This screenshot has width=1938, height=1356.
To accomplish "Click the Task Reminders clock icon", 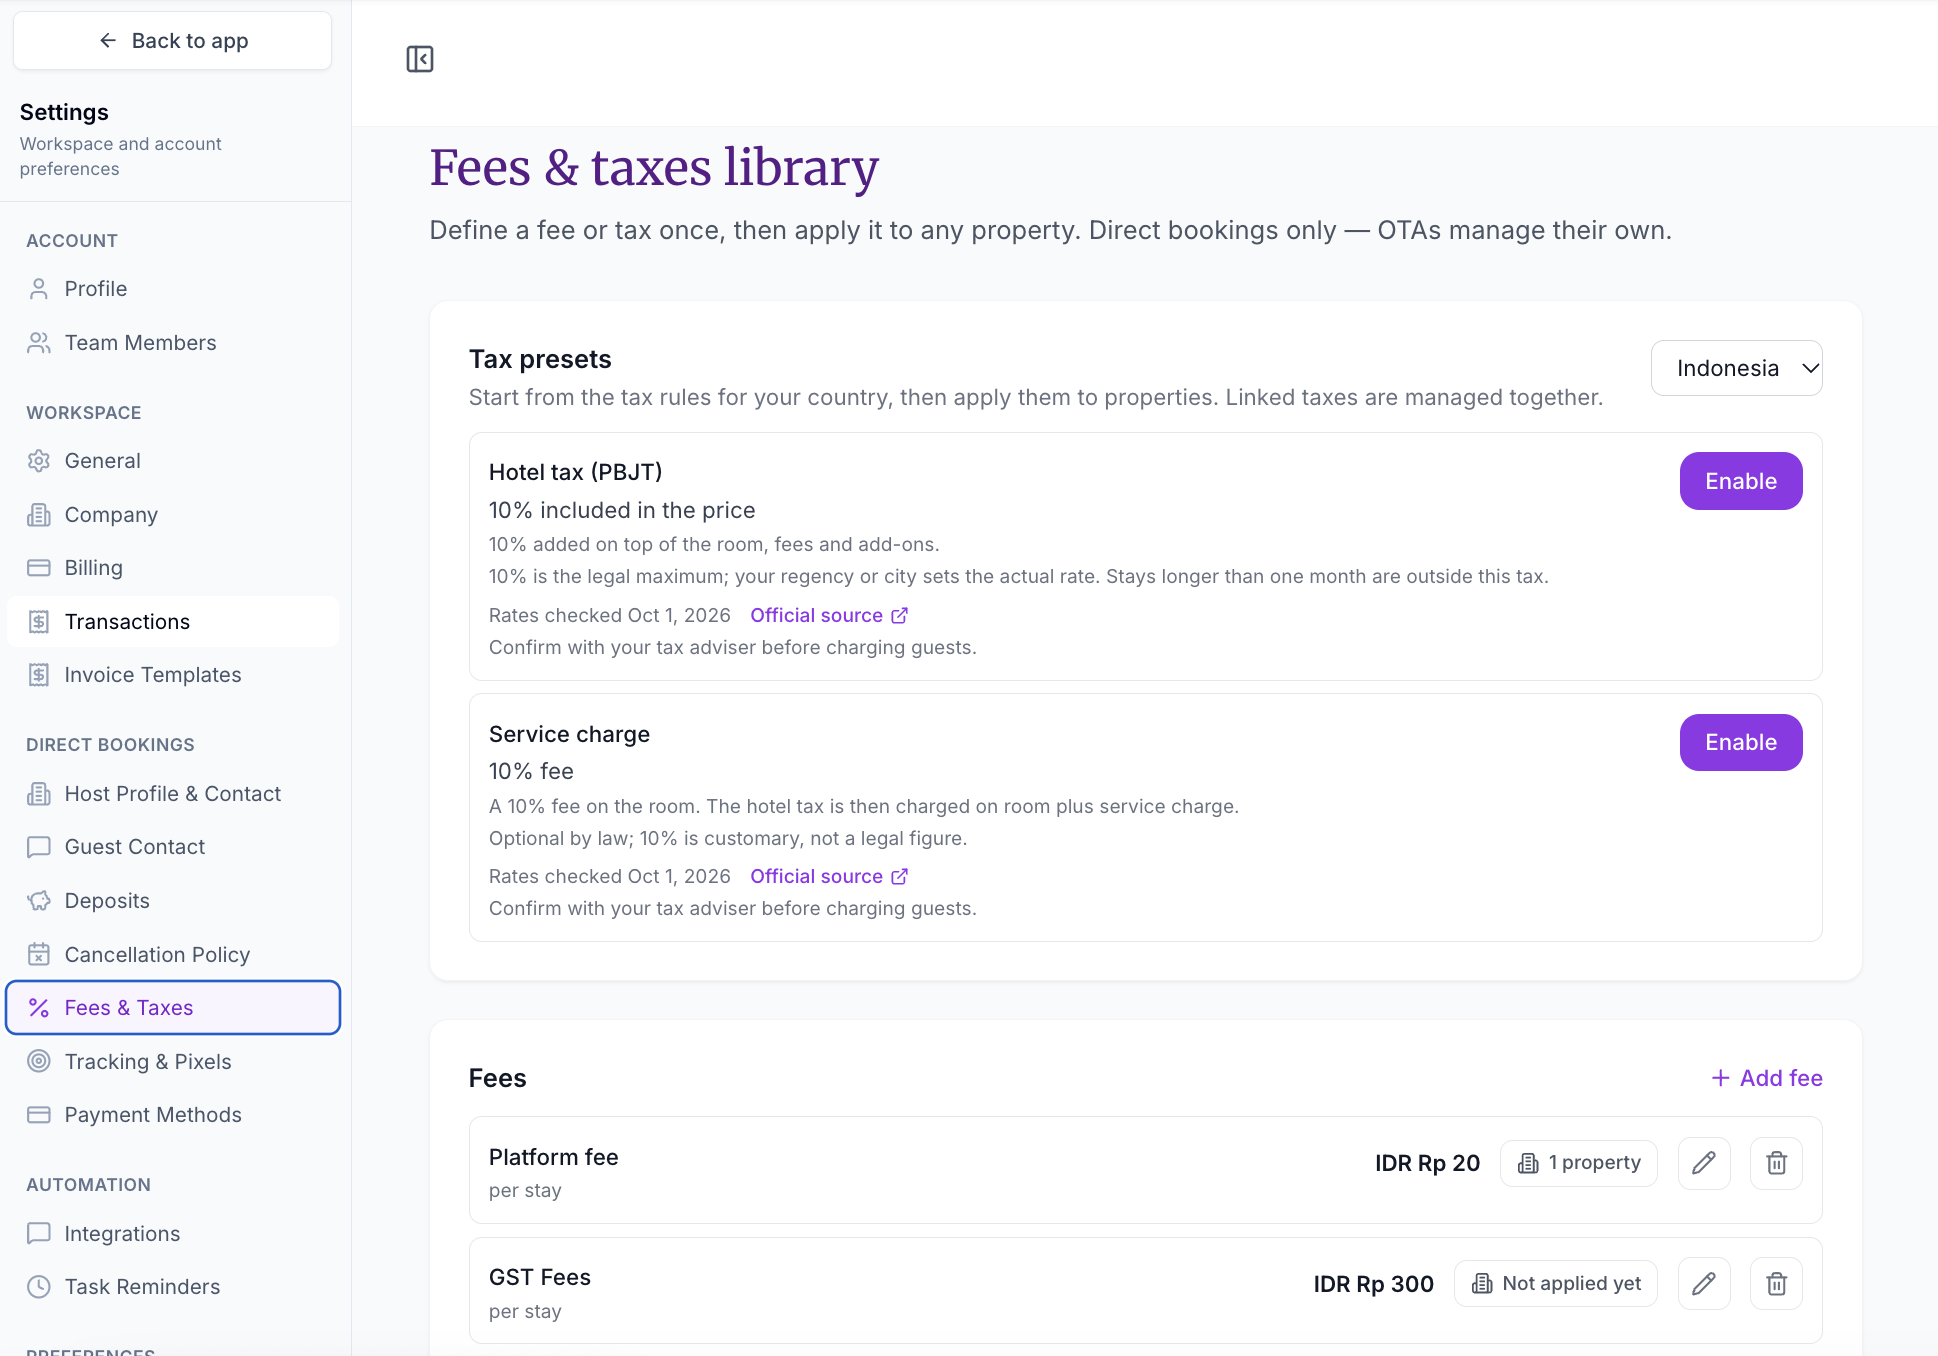I will [x=39, y=1287].
